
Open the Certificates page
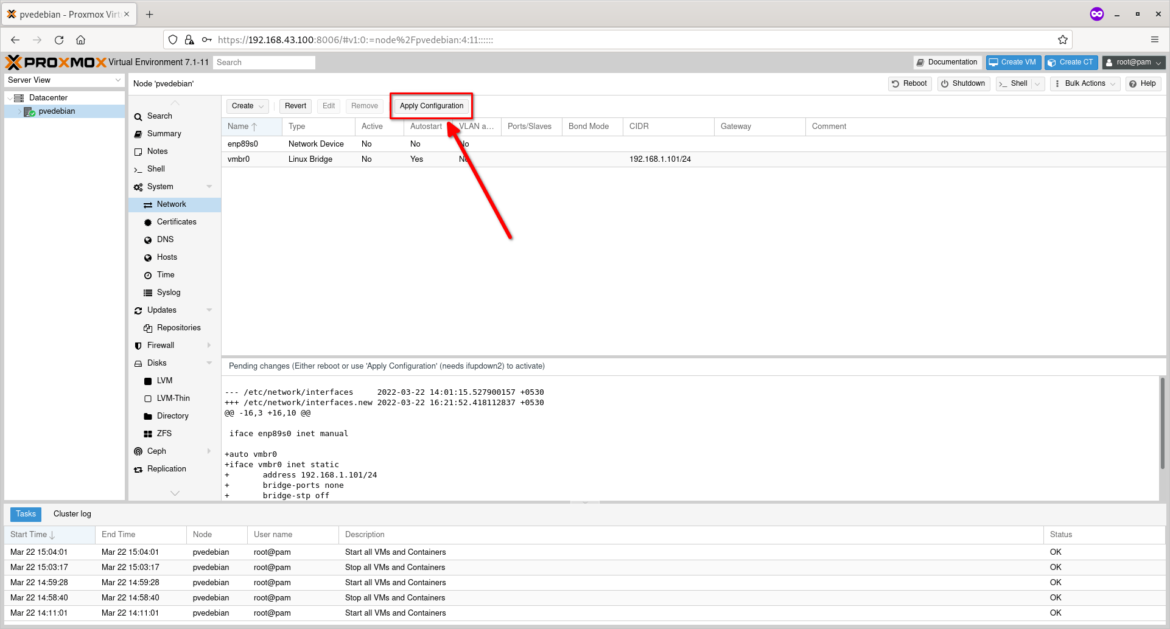(x=176, y=222)
